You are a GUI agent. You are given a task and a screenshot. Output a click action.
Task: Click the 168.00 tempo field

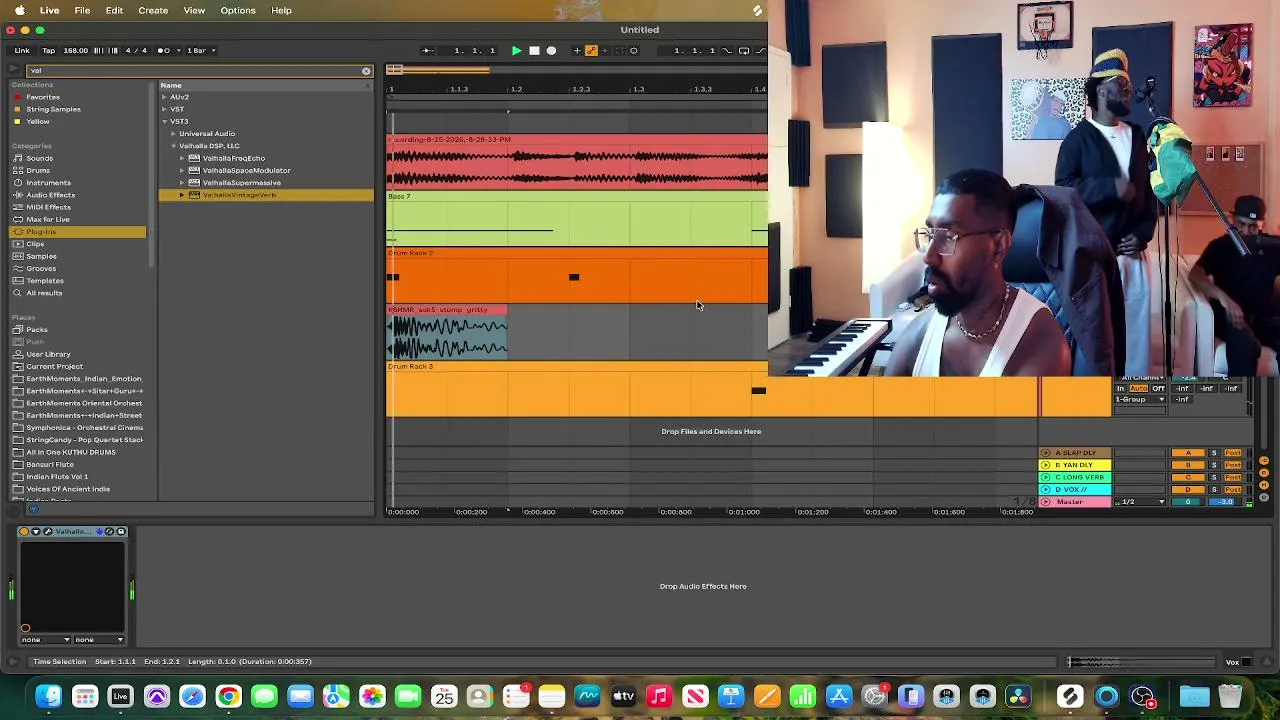click(76, 50)
